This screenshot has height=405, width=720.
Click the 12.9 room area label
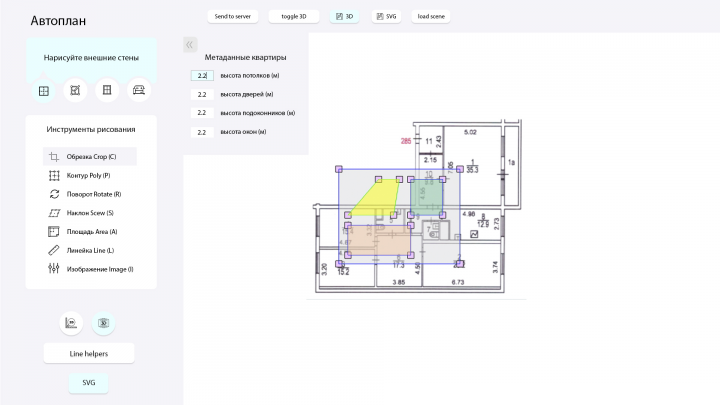tap(483, 225)
